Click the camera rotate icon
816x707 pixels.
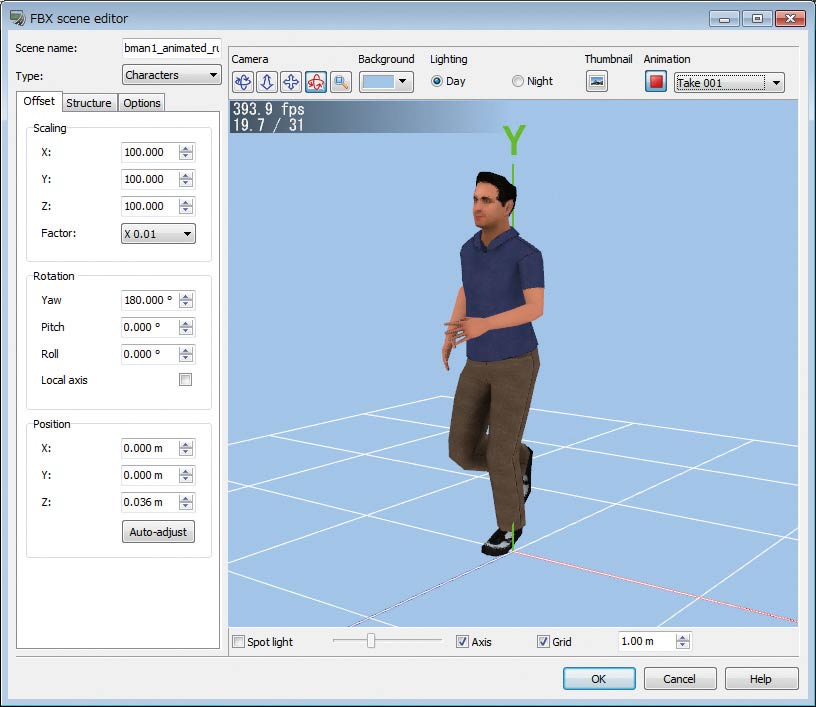[x=243, y=82]
